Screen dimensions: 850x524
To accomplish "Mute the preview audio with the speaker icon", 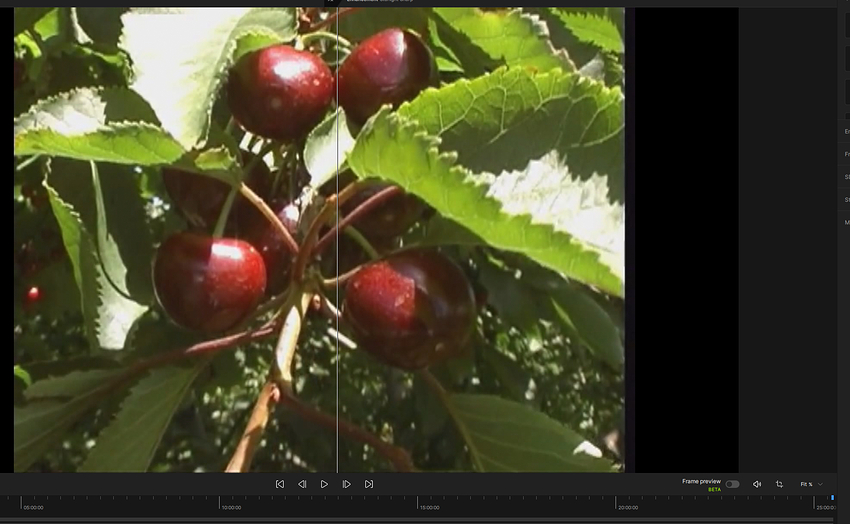I will [x=757, y=484].
